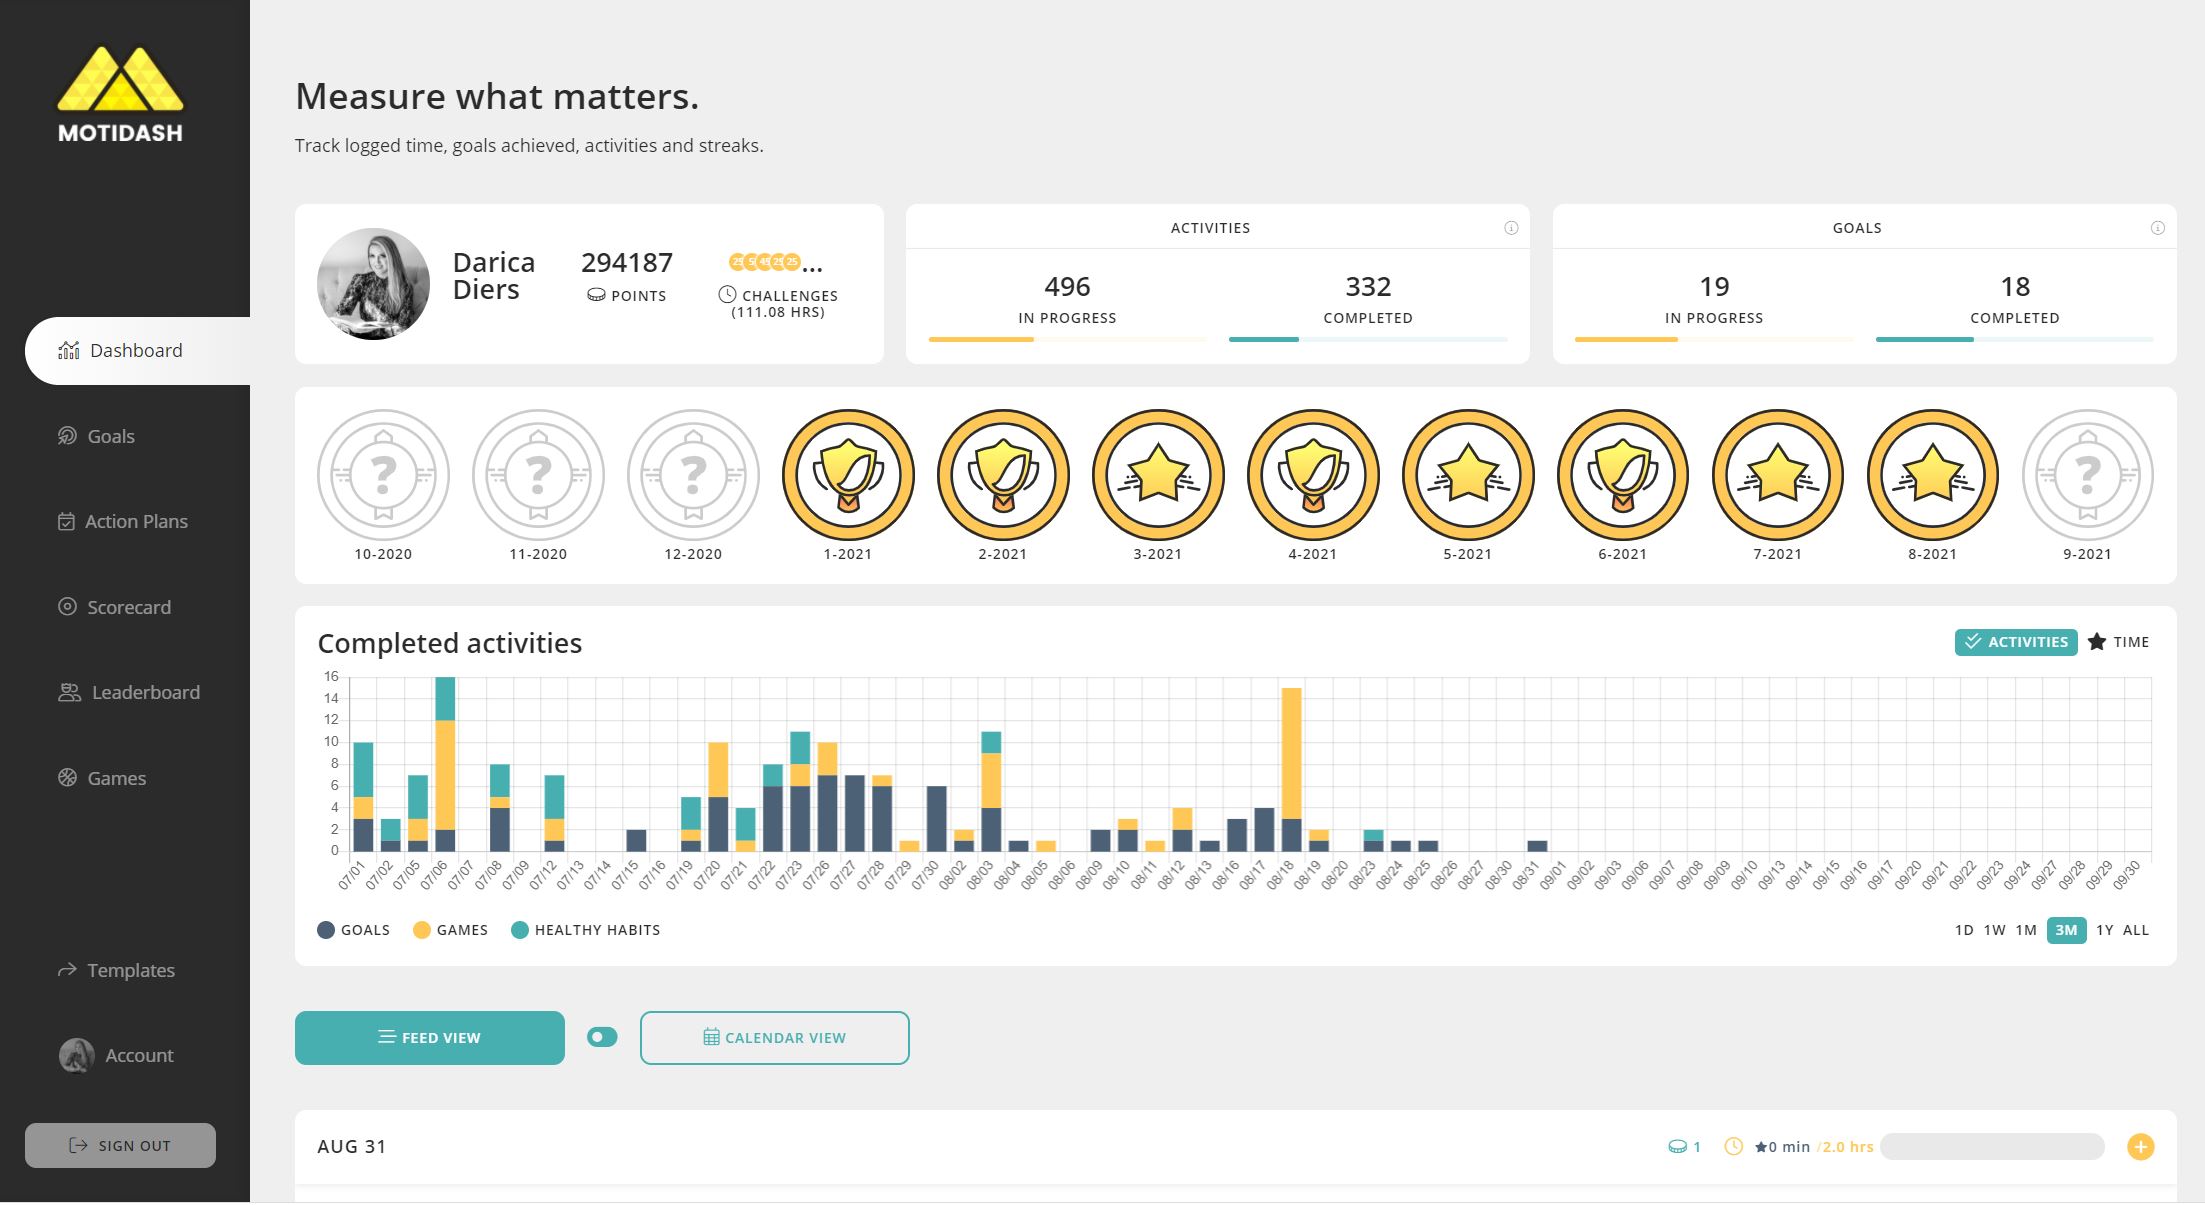Click the challenges medal icons row

(765, 262)
